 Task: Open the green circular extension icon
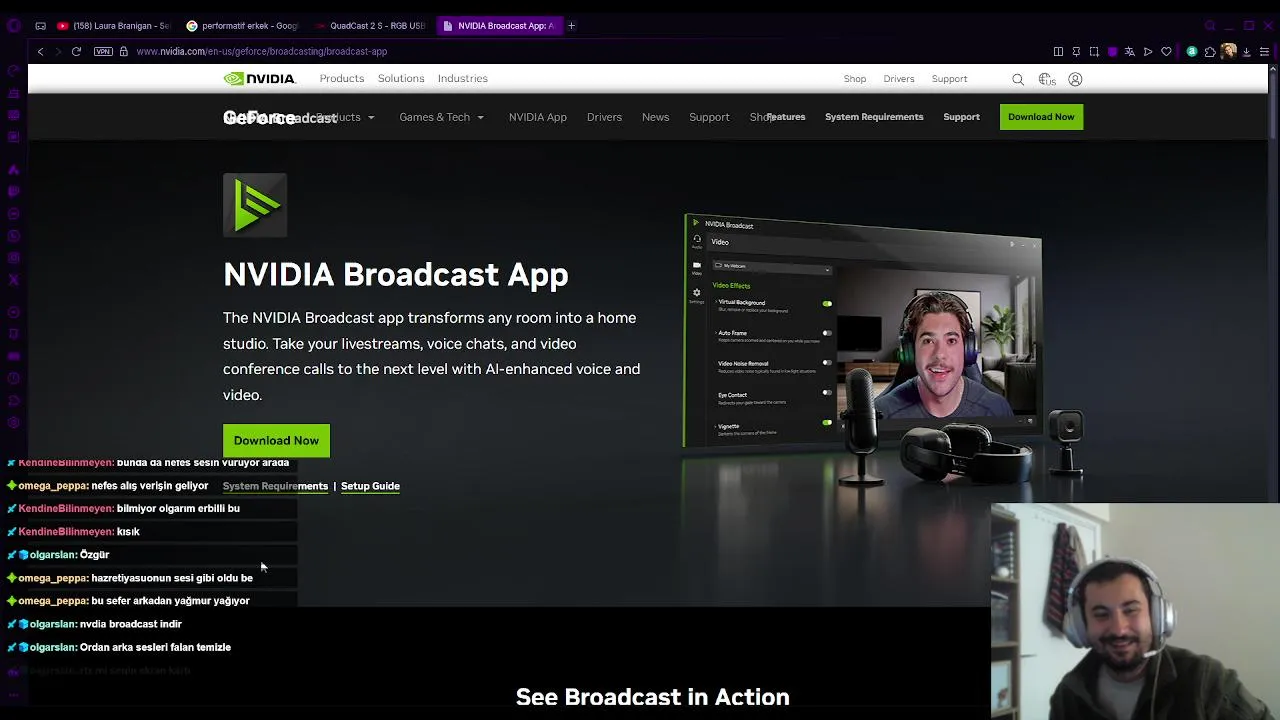(x=1192, y=51)
